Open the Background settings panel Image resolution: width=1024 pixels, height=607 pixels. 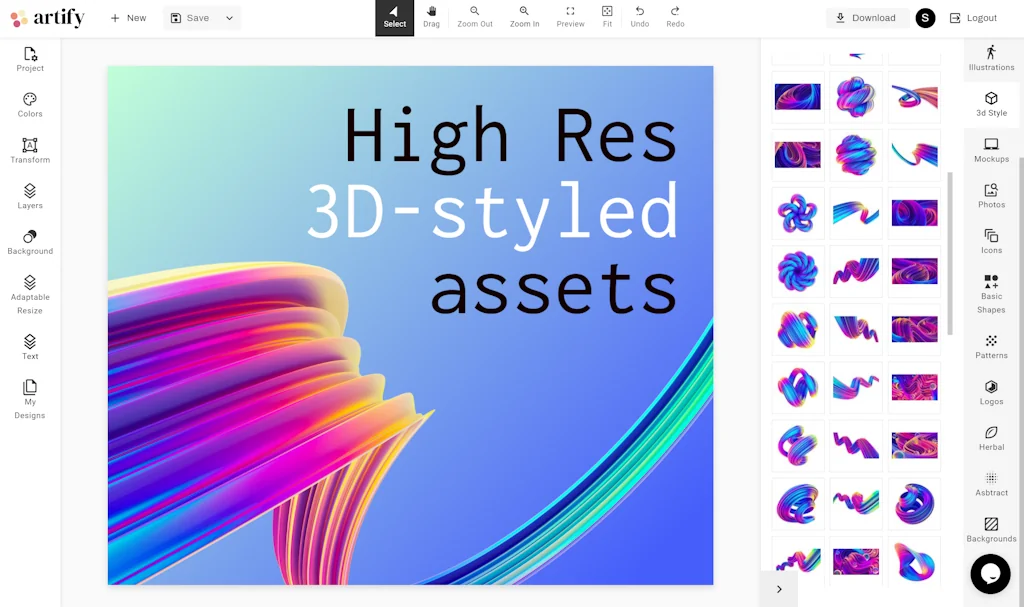pos(30,242)
